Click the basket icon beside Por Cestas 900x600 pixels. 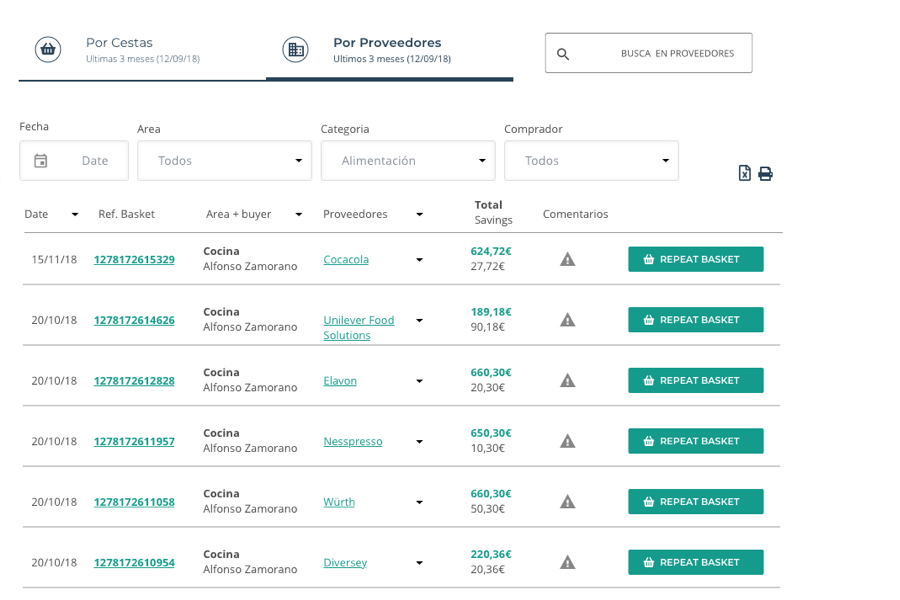click(x=48, y=49)
